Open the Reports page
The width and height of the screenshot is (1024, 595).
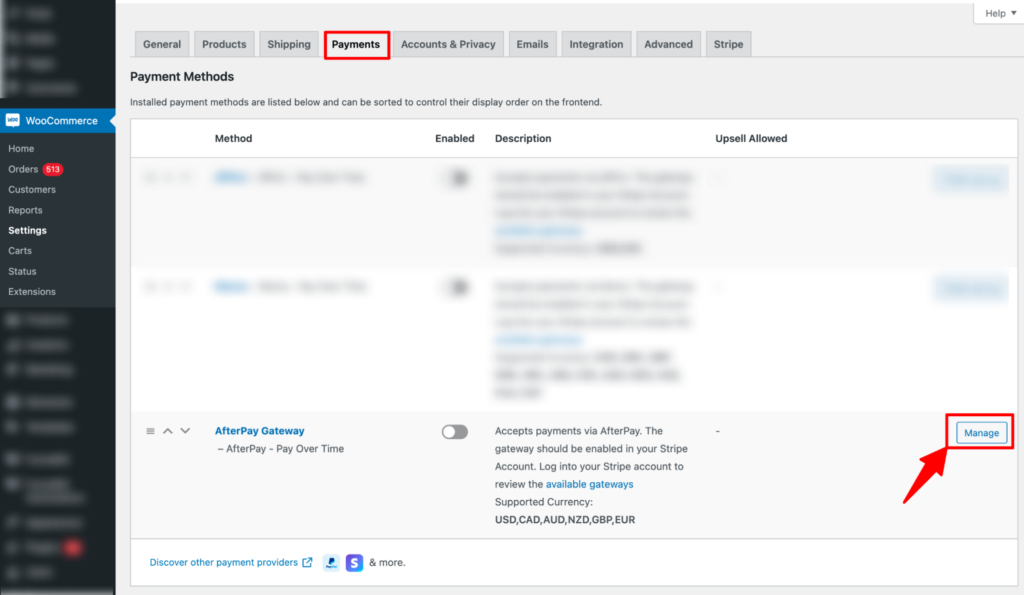click(x=25, y=210)
